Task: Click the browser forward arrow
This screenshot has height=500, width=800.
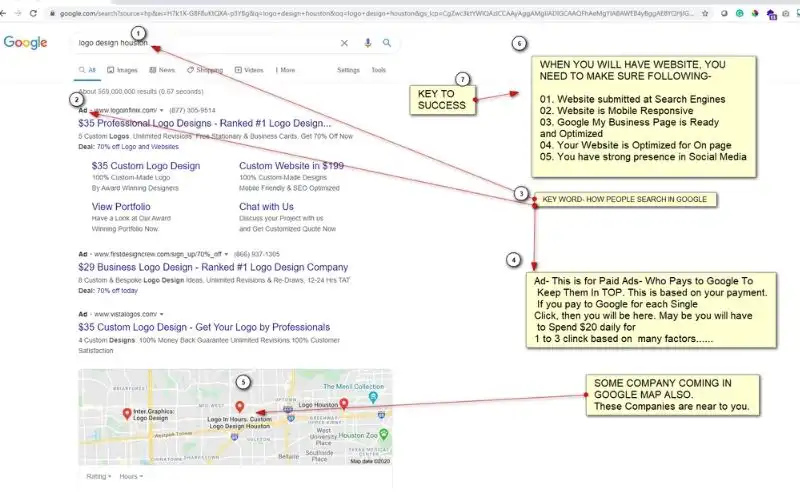Action: pos(18,13)
